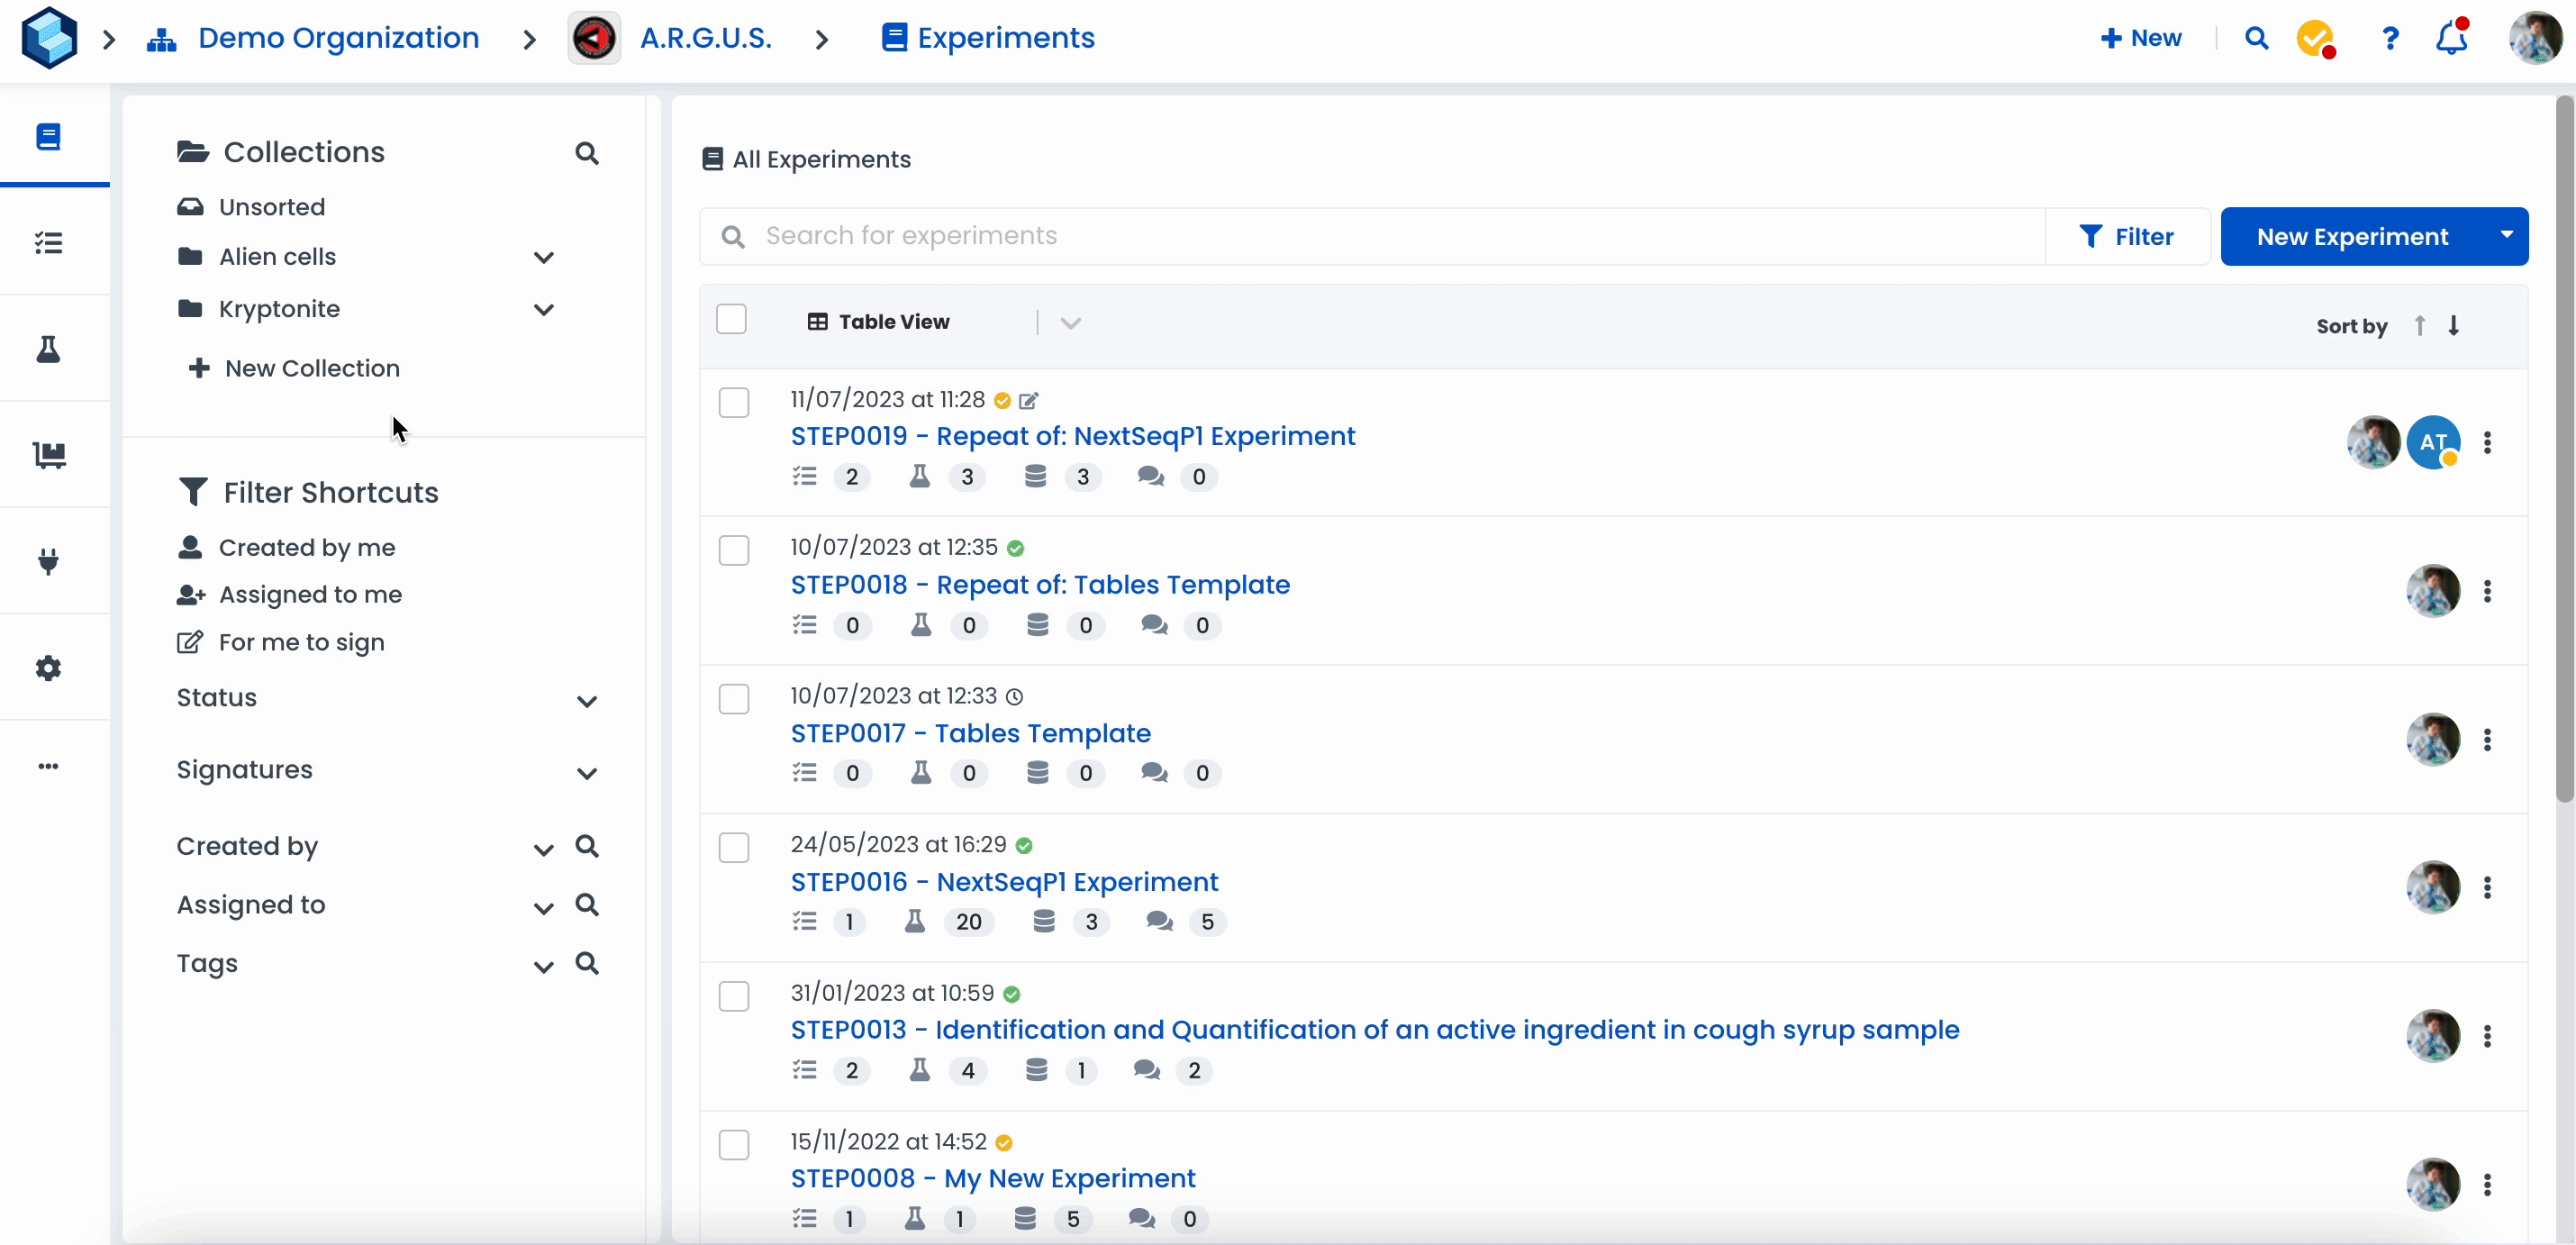This screenshot has width=2576, height=1245.
Task: Click the Collections search magnifier icon
Action: 587,153
